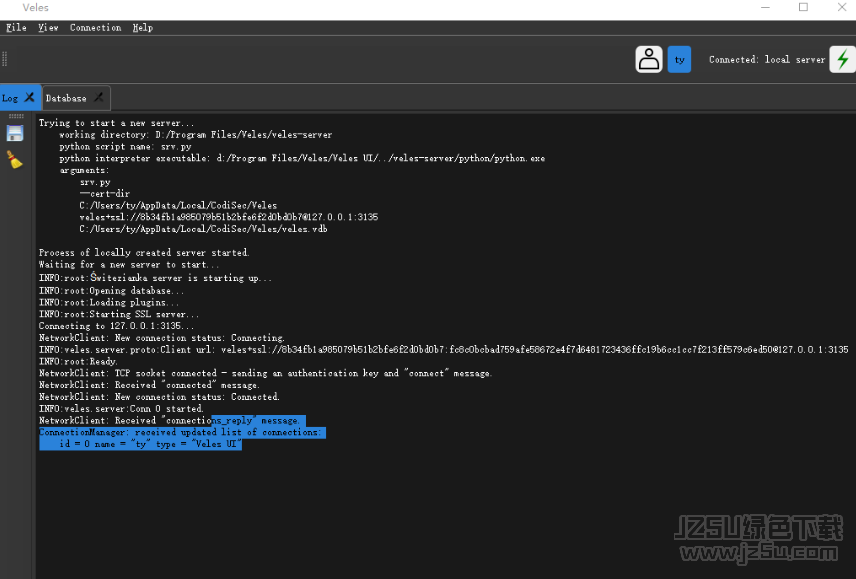
Task: Click the 'Process of locally created server started' line
Action: (144, 253)
